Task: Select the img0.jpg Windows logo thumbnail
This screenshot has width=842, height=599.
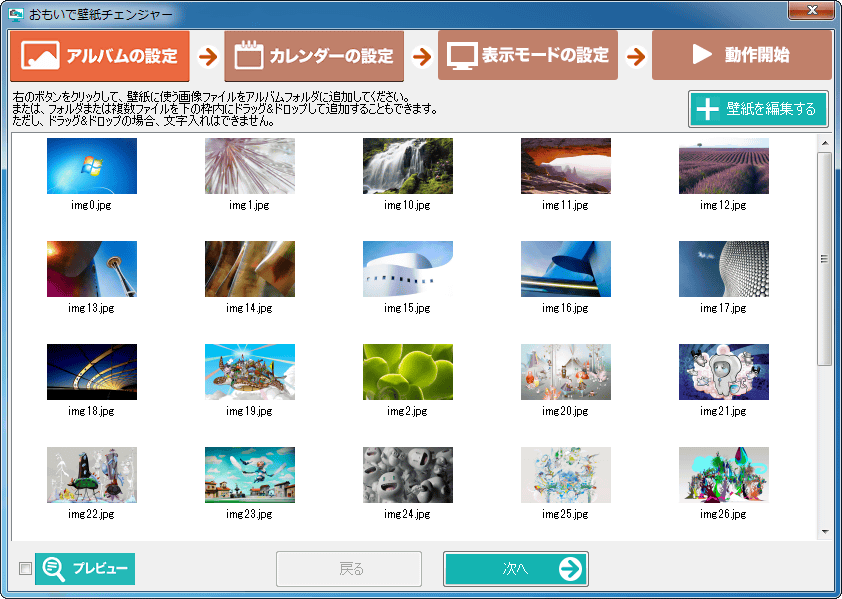Action: tap(92, 166)
